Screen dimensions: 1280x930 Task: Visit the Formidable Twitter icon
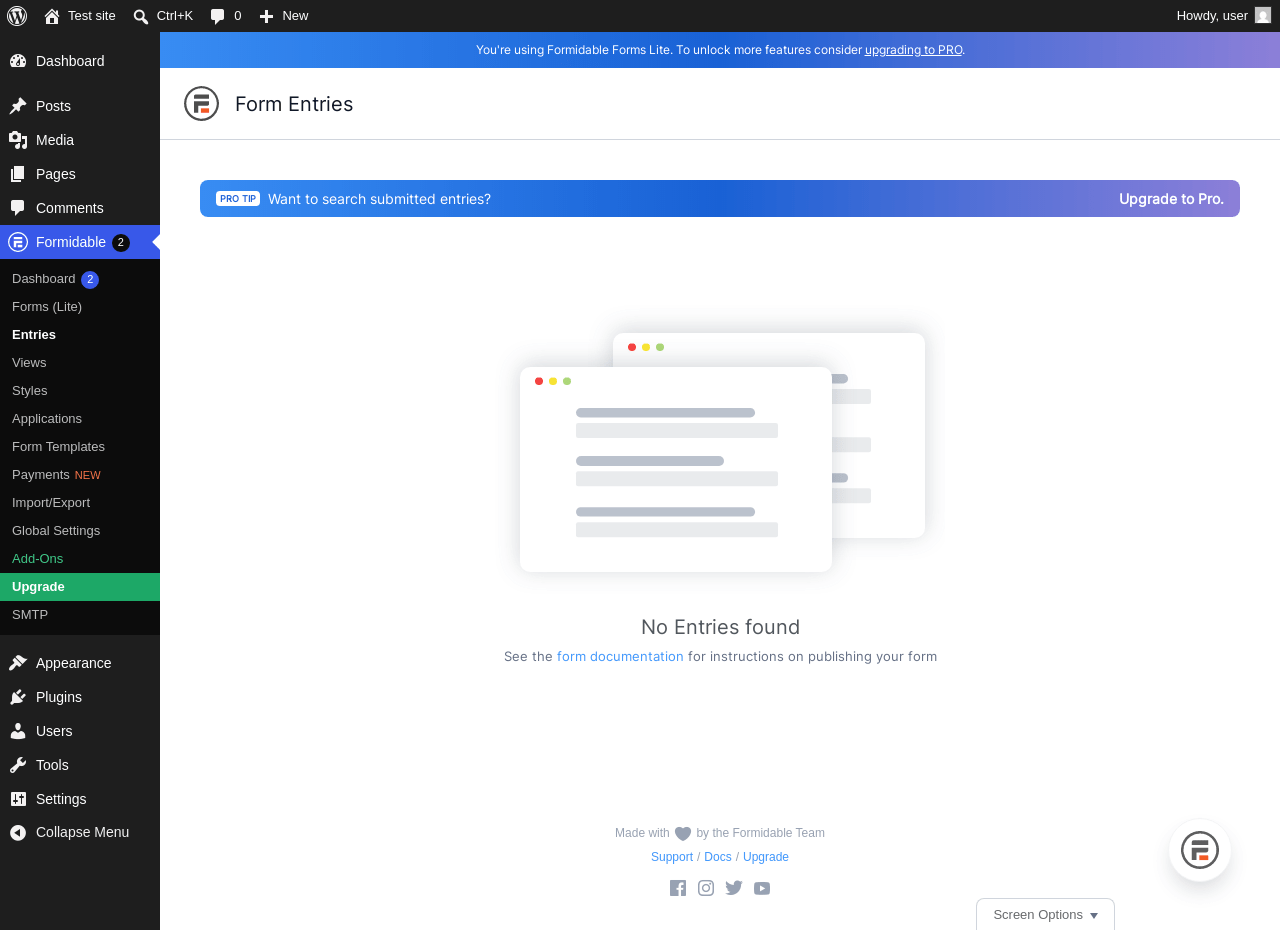pyautogui.click(x=734, y=888)
